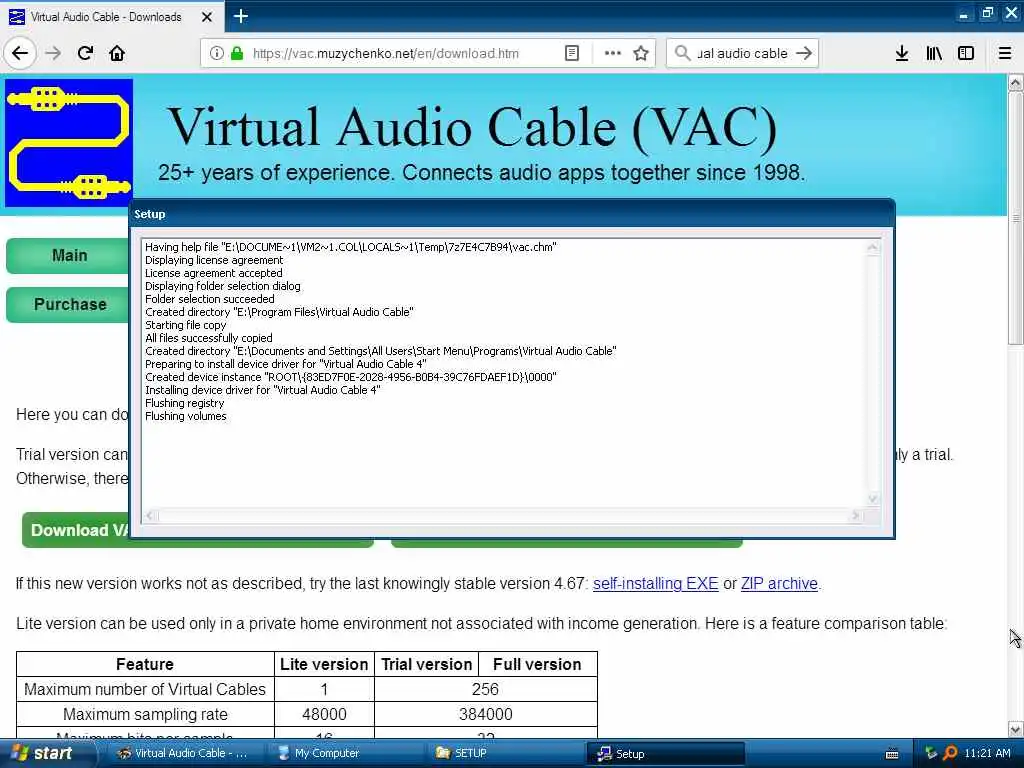Click the search magnifier icon
Image resolution: width=1024 pixels, height=768 pixels.
682,53
